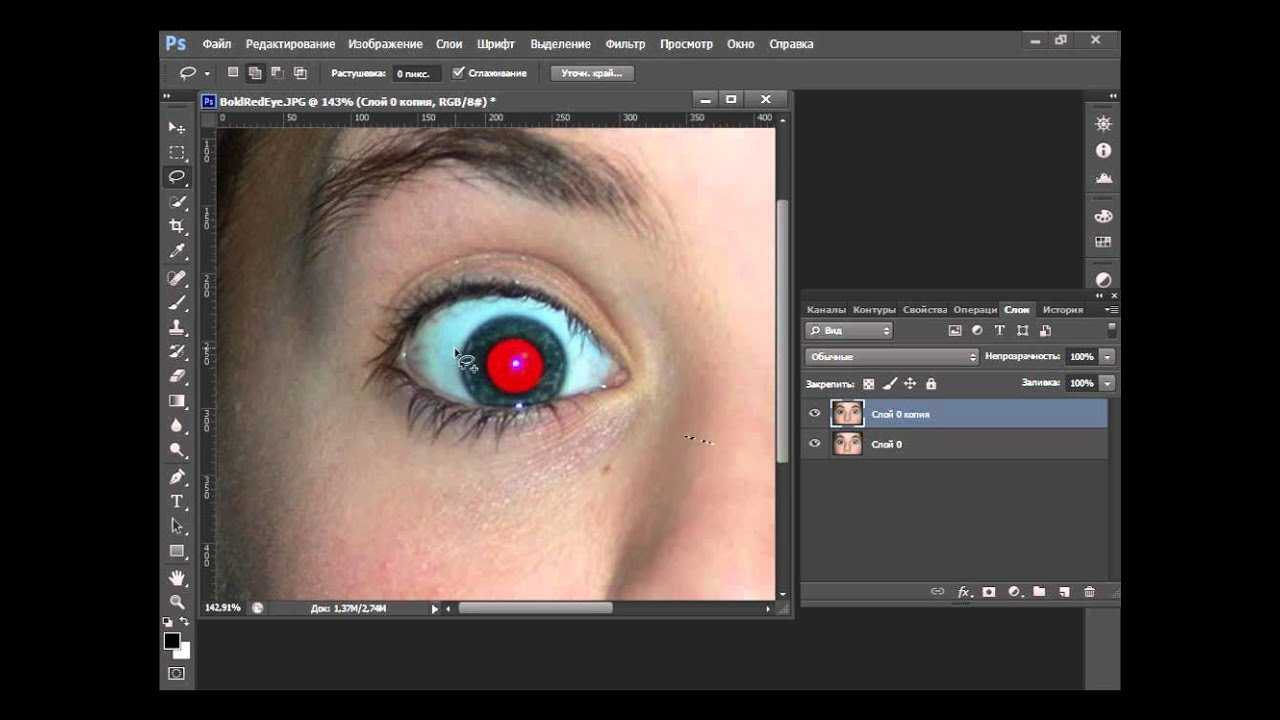Switch to the Каналы tab
This screenshot has height=720, width=1280.
click(x=826, y=310)
